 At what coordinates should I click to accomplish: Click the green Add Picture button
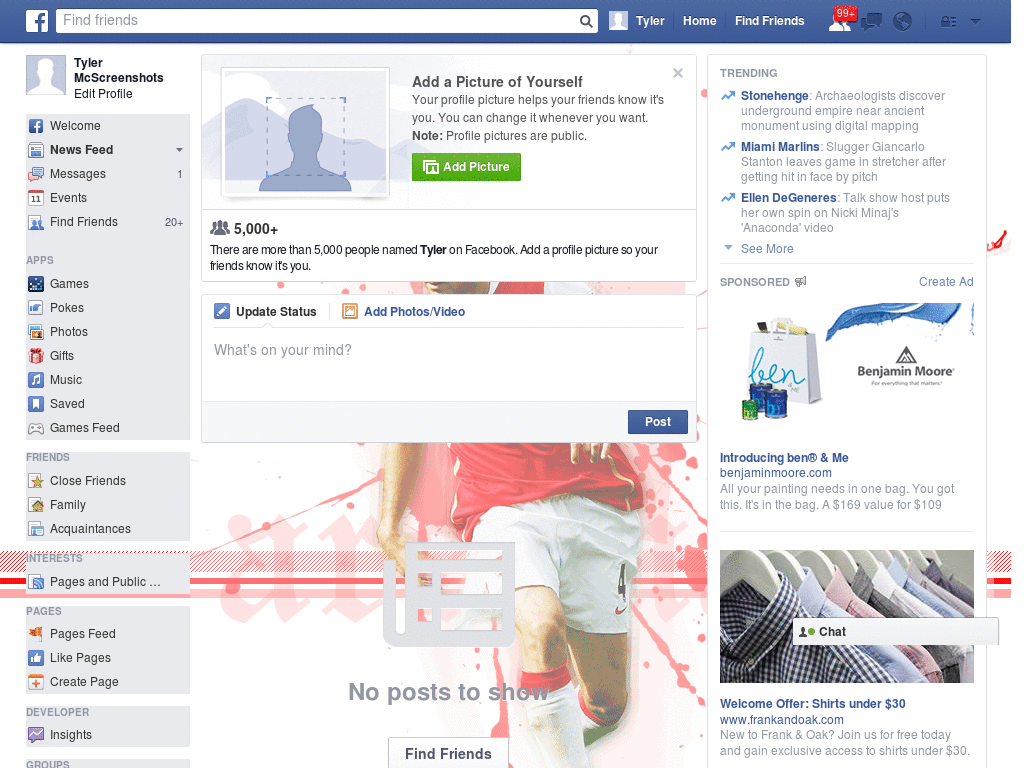(x=466, y=167)
